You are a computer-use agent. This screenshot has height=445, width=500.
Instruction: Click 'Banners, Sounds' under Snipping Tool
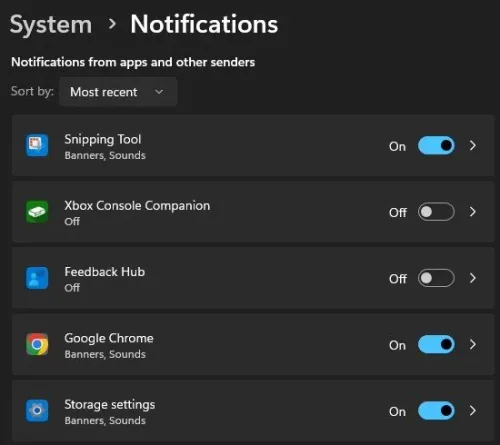[105, 156]
